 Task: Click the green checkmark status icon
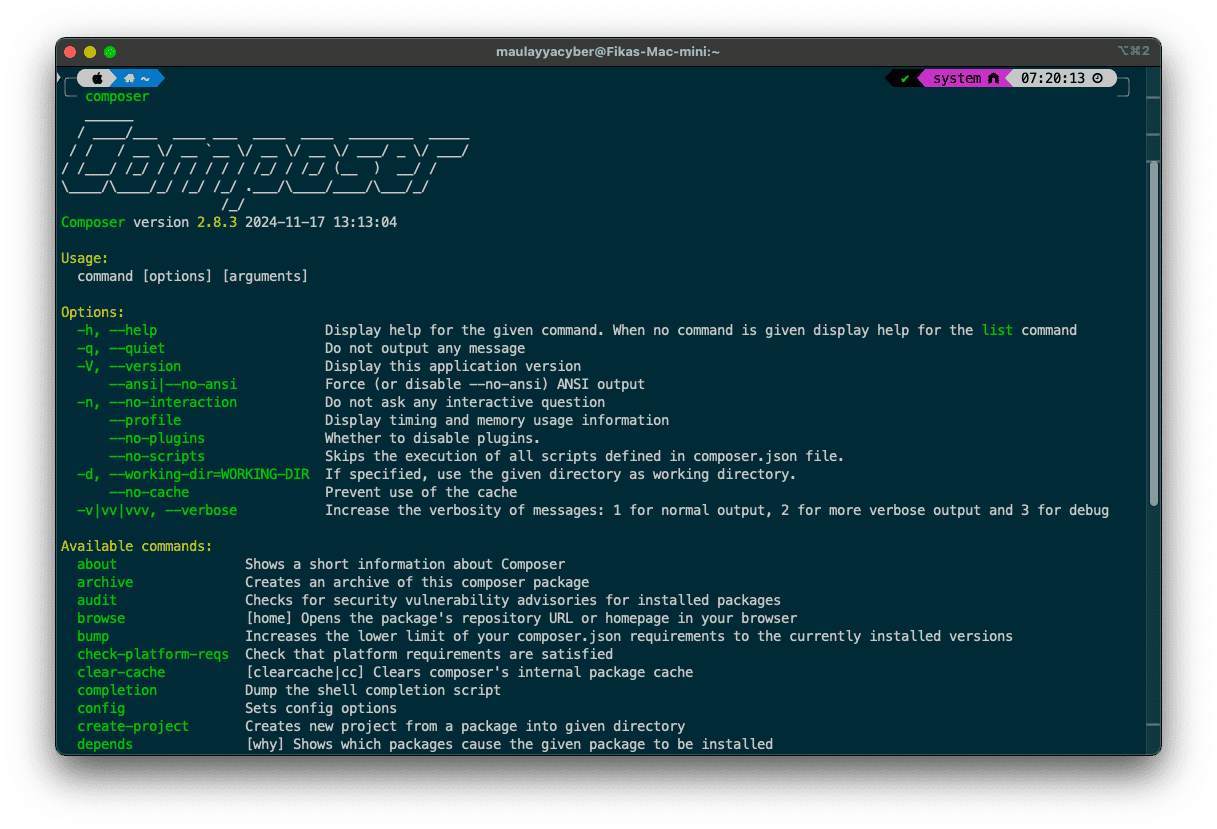(x=904, y=78)
